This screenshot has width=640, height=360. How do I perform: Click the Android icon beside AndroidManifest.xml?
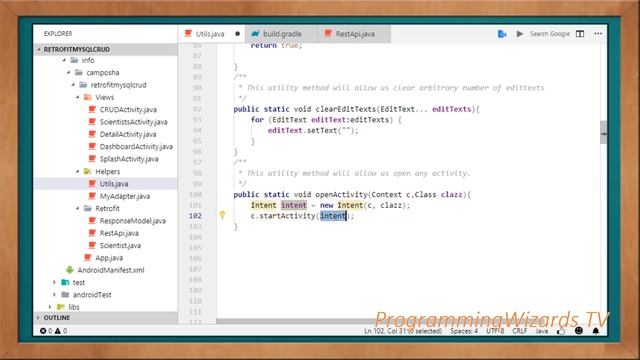70,270
